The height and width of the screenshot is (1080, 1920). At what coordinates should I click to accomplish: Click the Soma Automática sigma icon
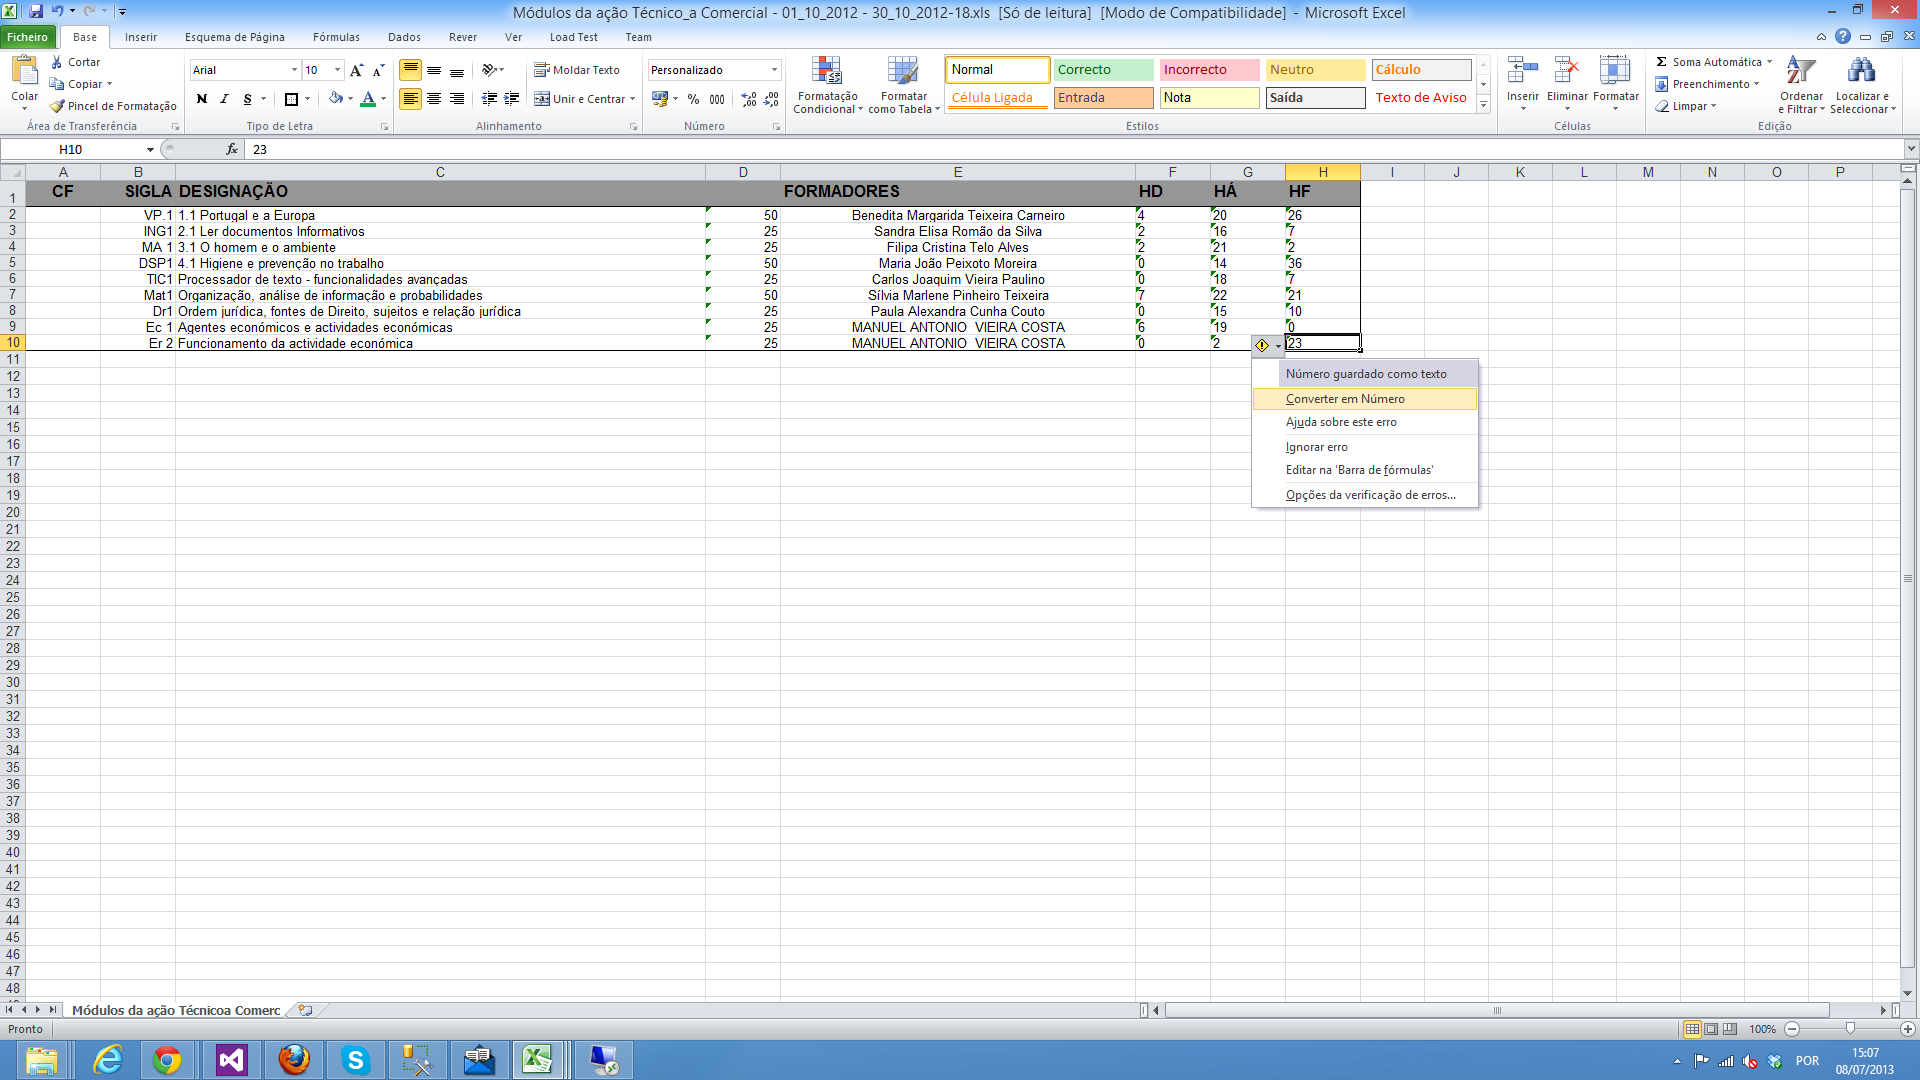coord(1662,62)
